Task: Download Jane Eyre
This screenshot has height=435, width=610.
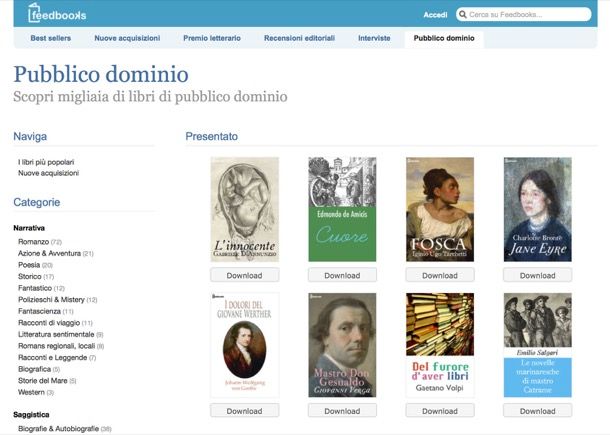Action: tap(538, 275)
